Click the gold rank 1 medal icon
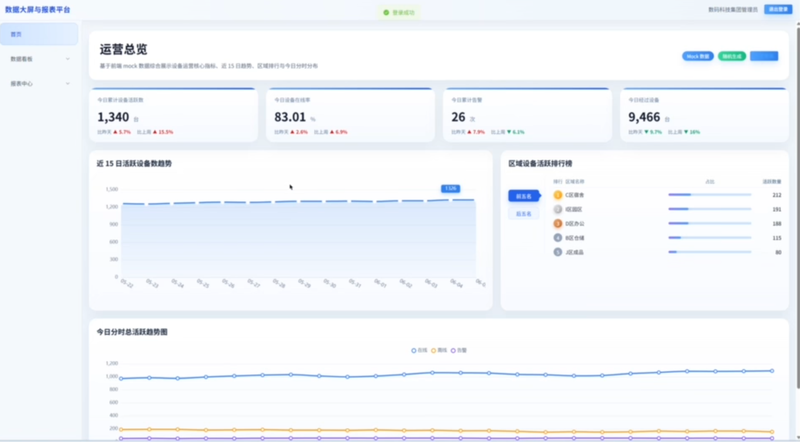 pos(558,195)
